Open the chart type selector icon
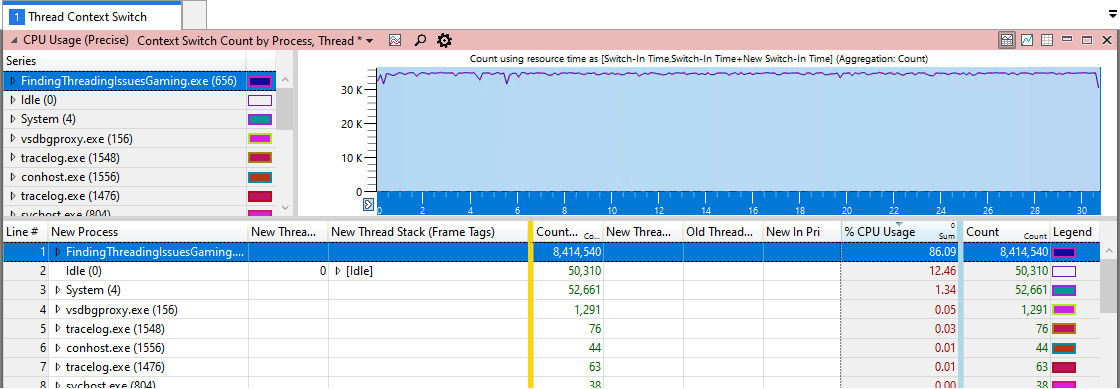Screen dimensions: 1120x389 (395, 41)
